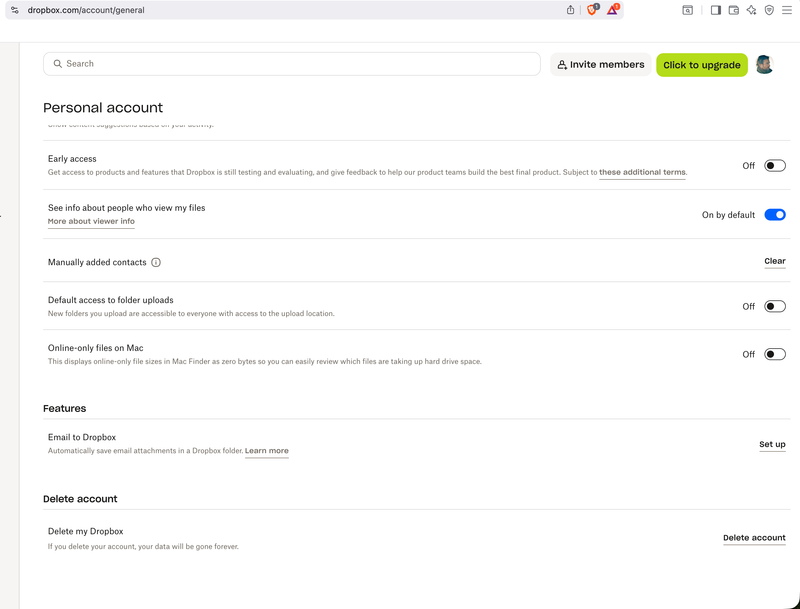Image resolution: width=800 pixels, height=609 pixels.
Task: Focus the Dropbox Search field
Action: tap(292, 64)
